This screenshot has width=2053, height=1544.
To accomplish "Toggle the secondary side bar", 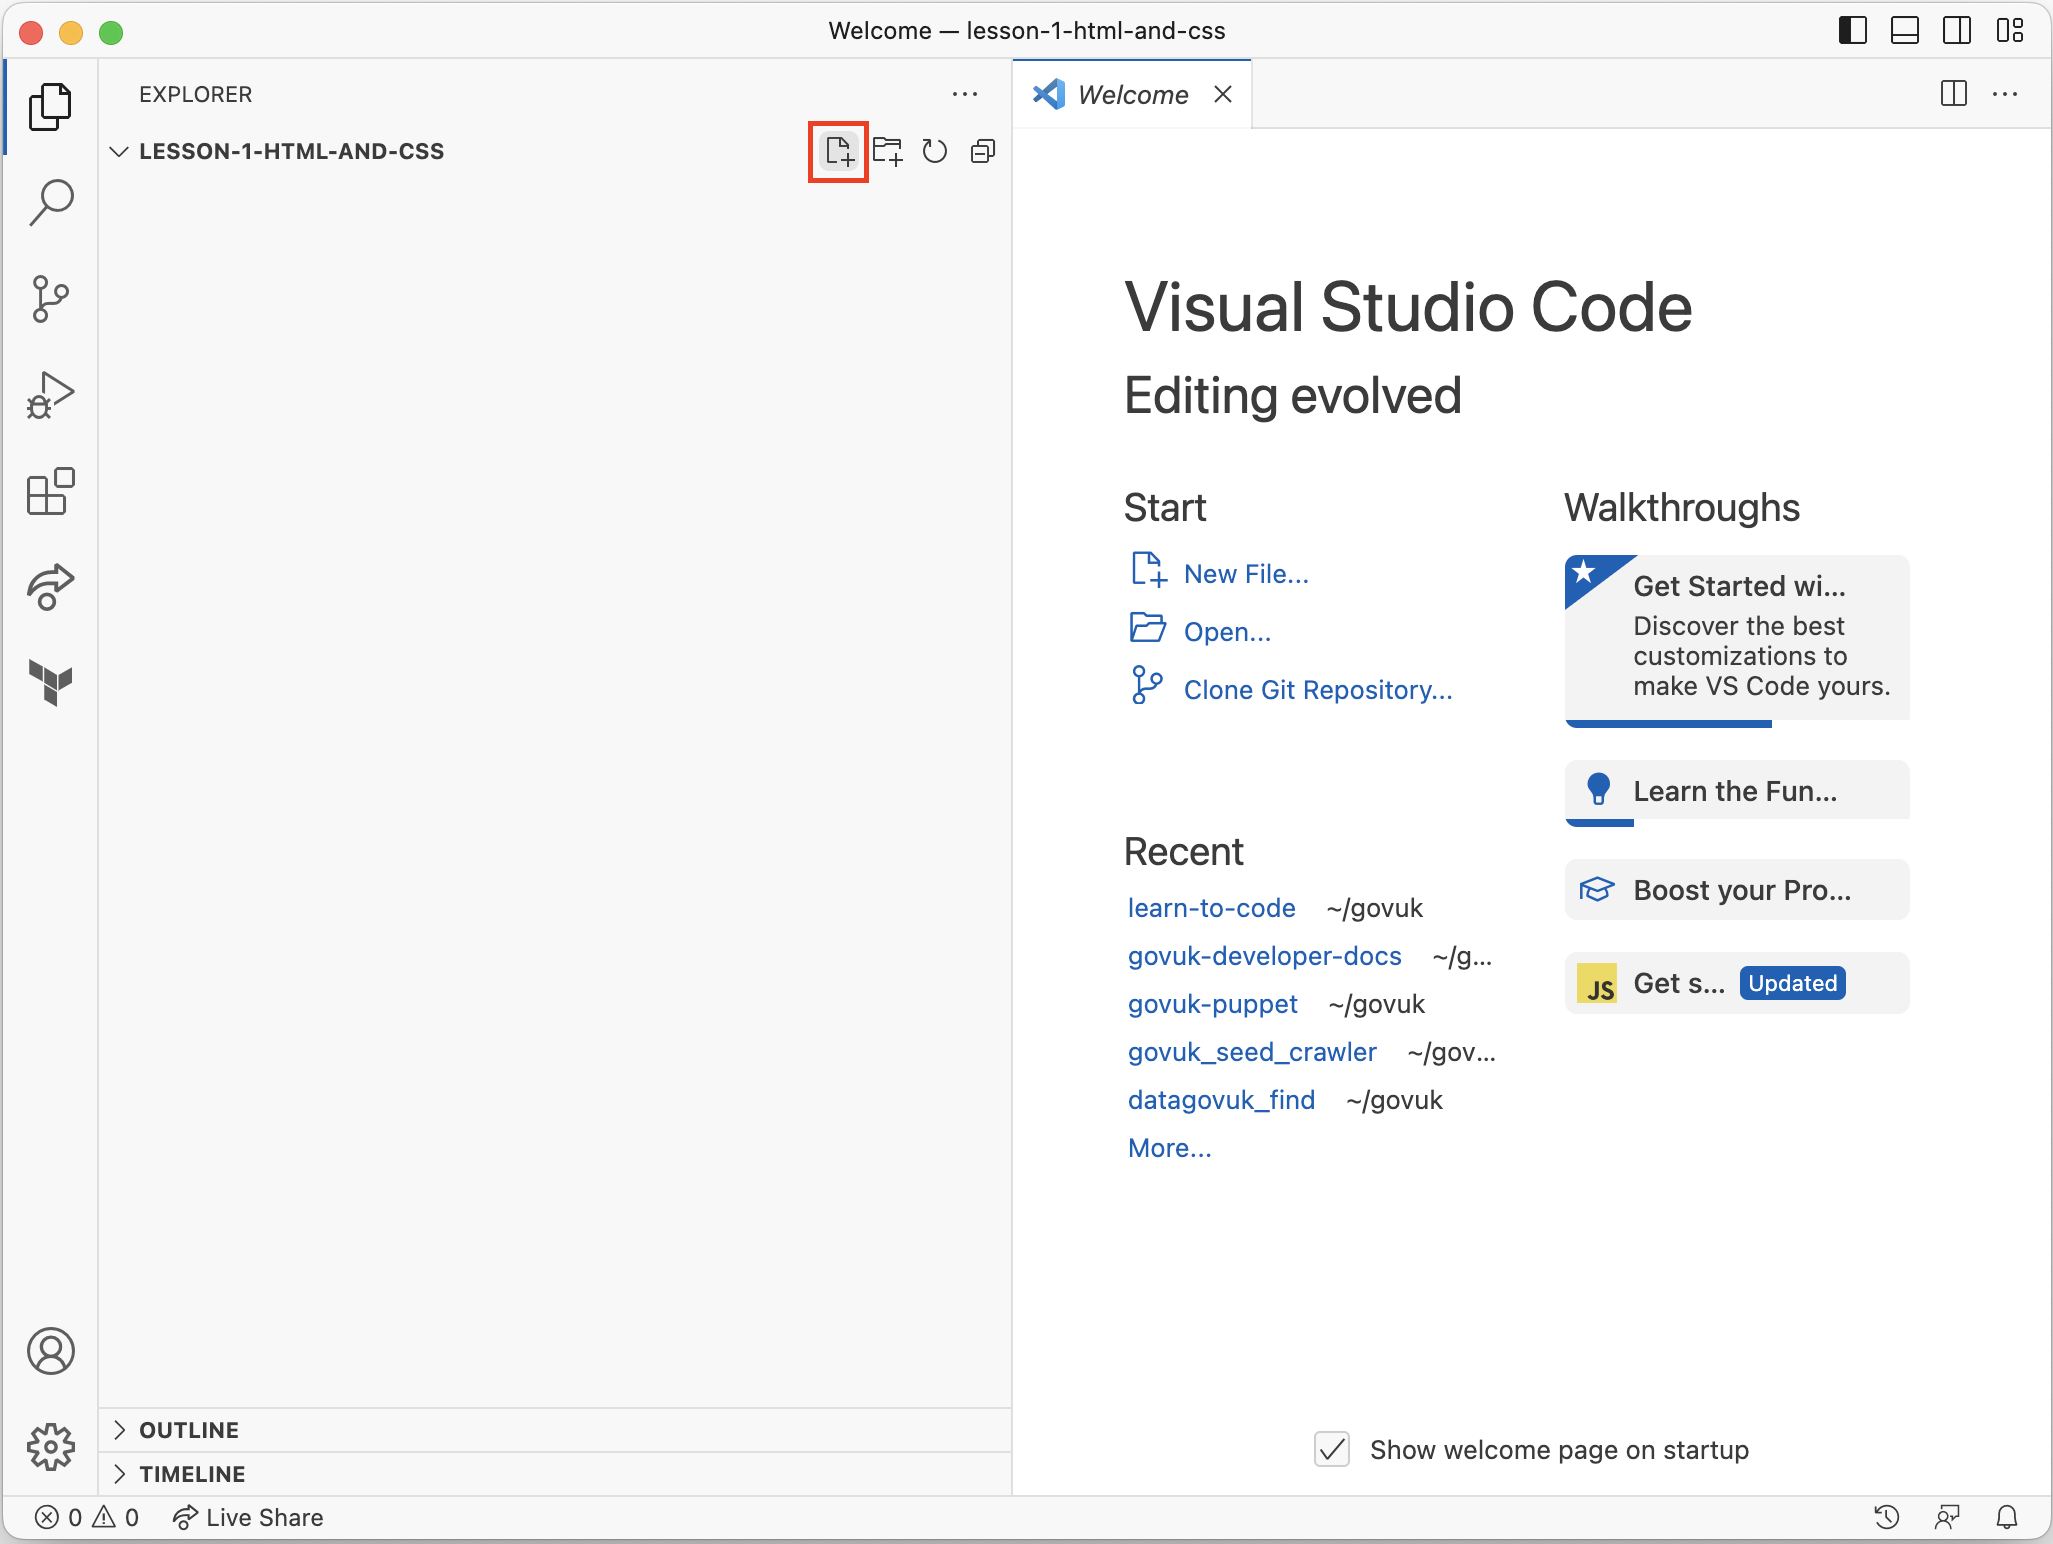I will pos(1957,31).
